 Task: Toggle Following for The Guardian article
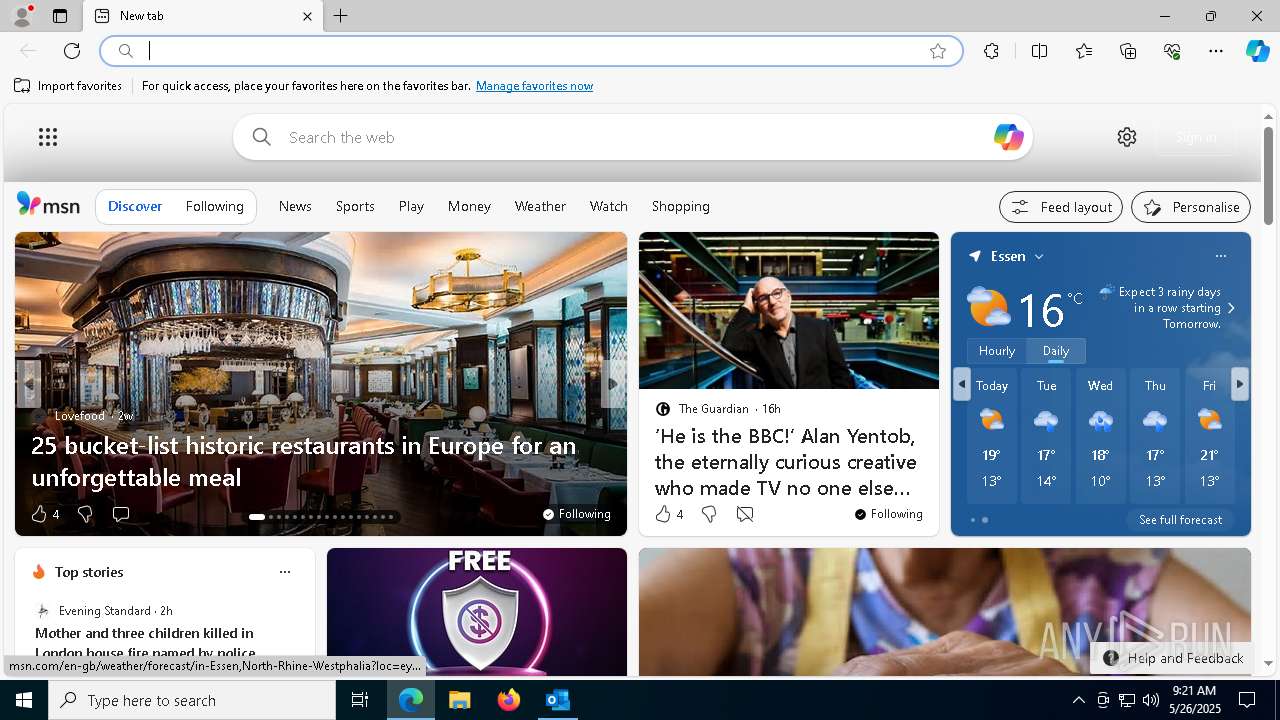(888, 514)
